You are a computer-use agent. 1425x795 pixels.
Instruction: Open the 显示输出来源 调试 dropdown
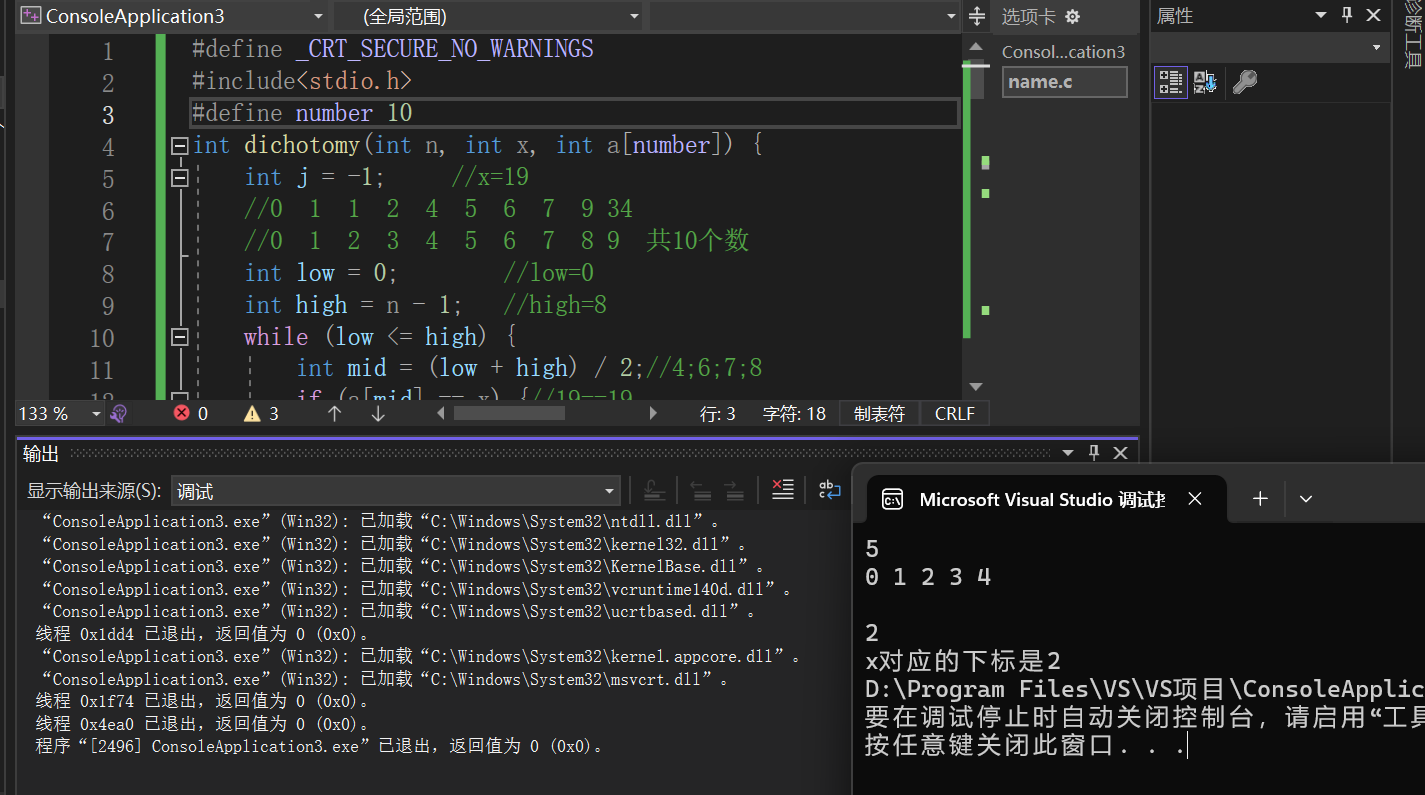pos(395,491)
